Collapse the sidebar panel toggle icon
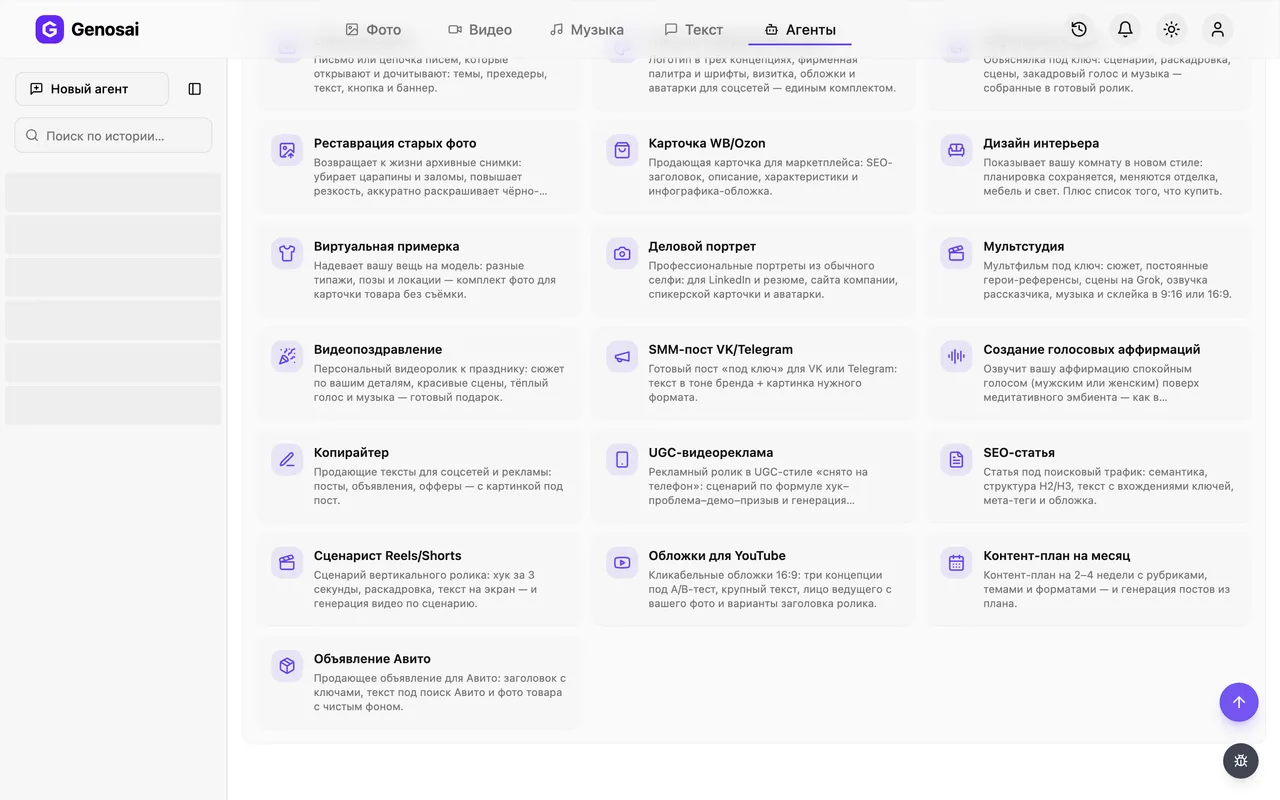Screen dimensions: 1280x800 (195, 89)
